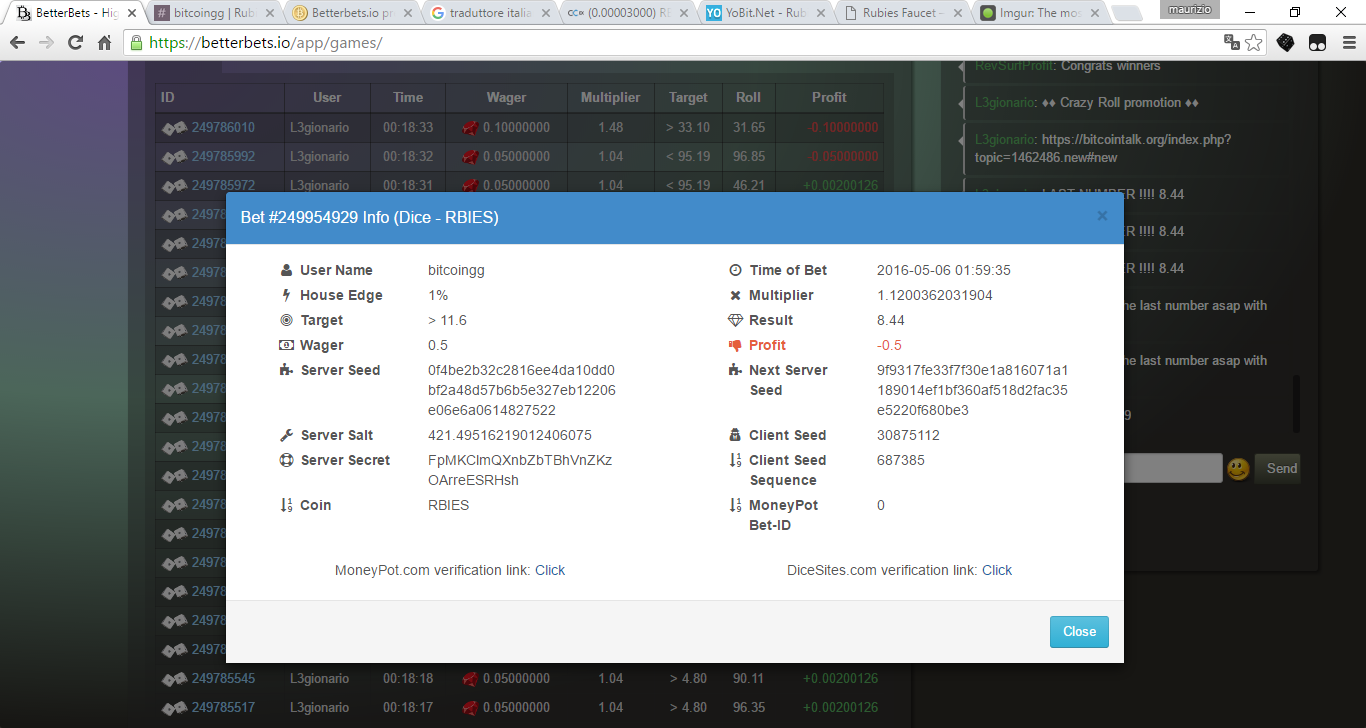Viewport: 1366px width, 728px height.
Task: Click the Time of Bet clock icon
Action: click(x=736, y=270)
